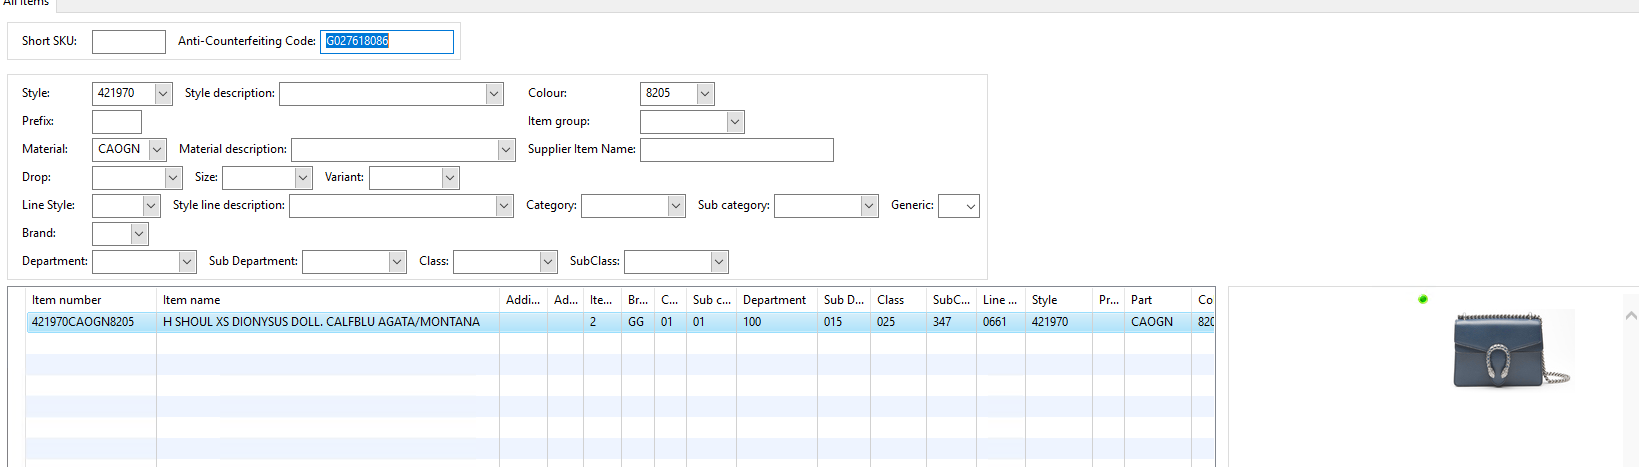1639x467 pixels.
Task: Click the Prefix text box
Action: pos(117,121)
